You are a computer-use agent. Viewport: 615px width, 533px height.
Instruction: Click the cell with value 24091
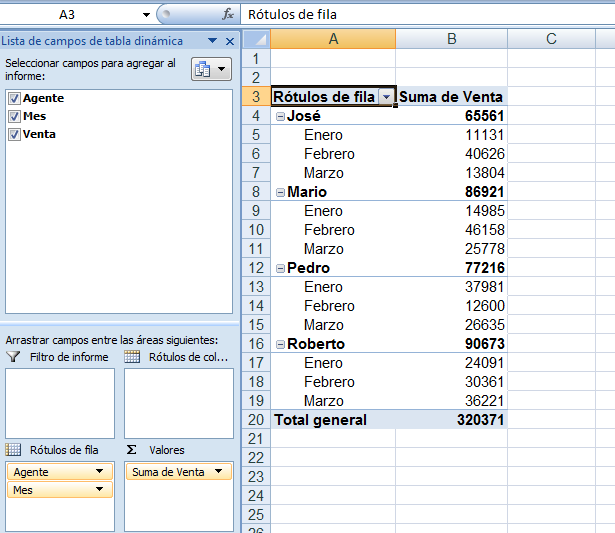point(451,363)
